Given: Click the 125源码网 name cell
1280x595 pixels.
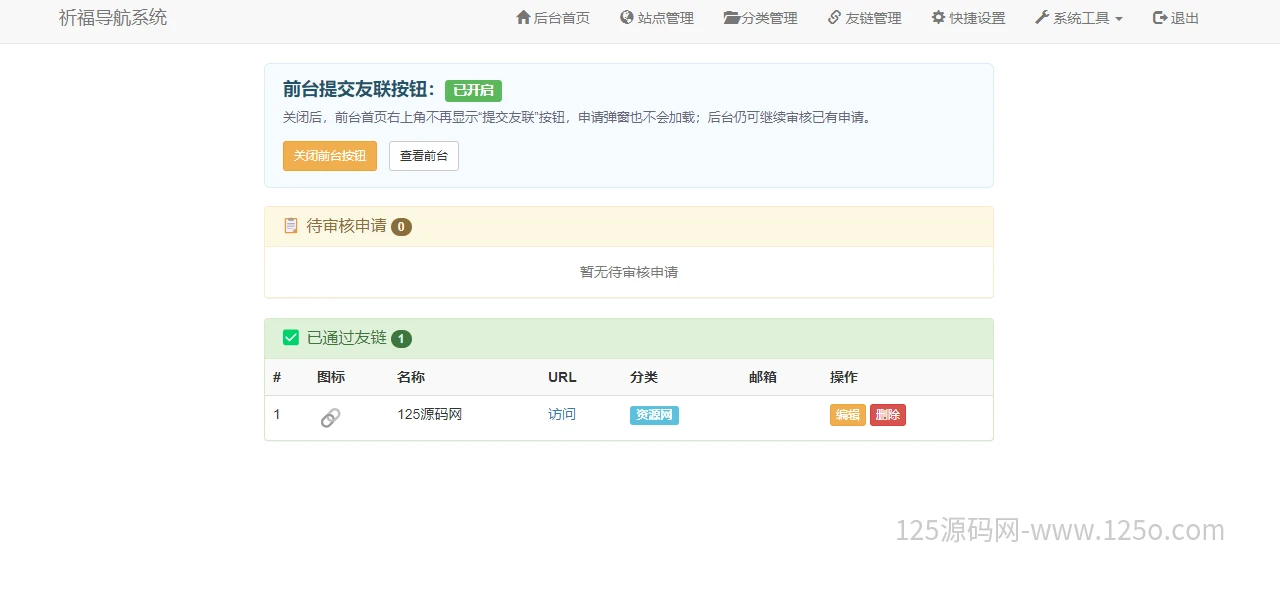Looking at the screenshot, I should (x=430, y=414).
